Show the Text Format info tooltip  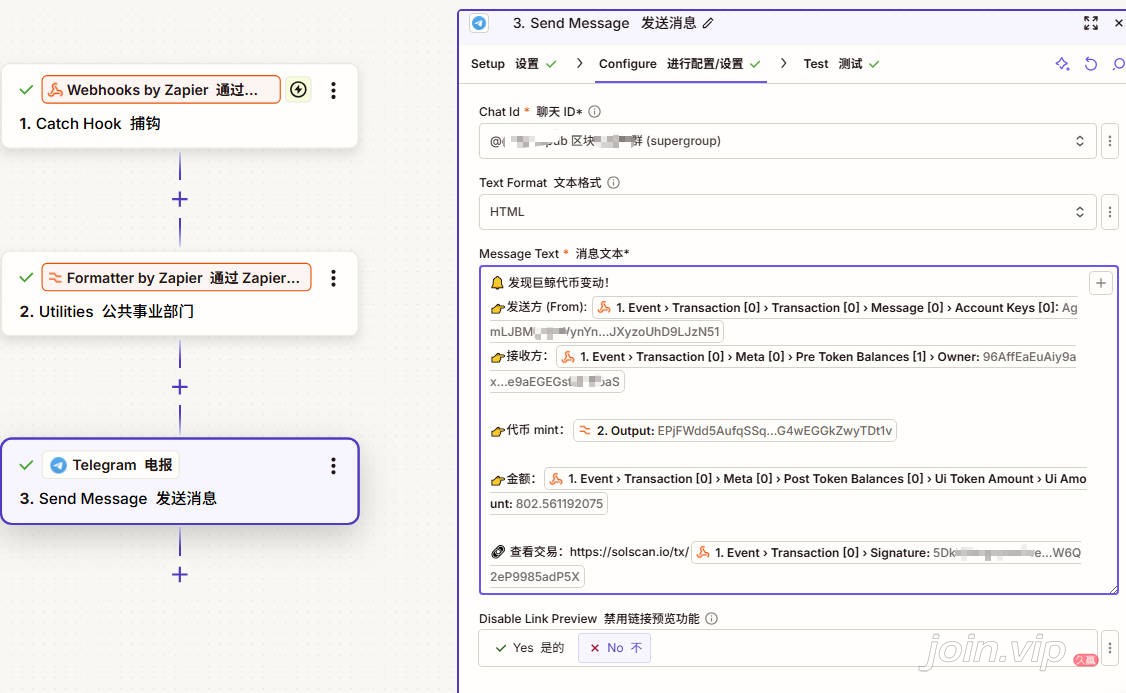pyautogui.click(x=613, y=182)
